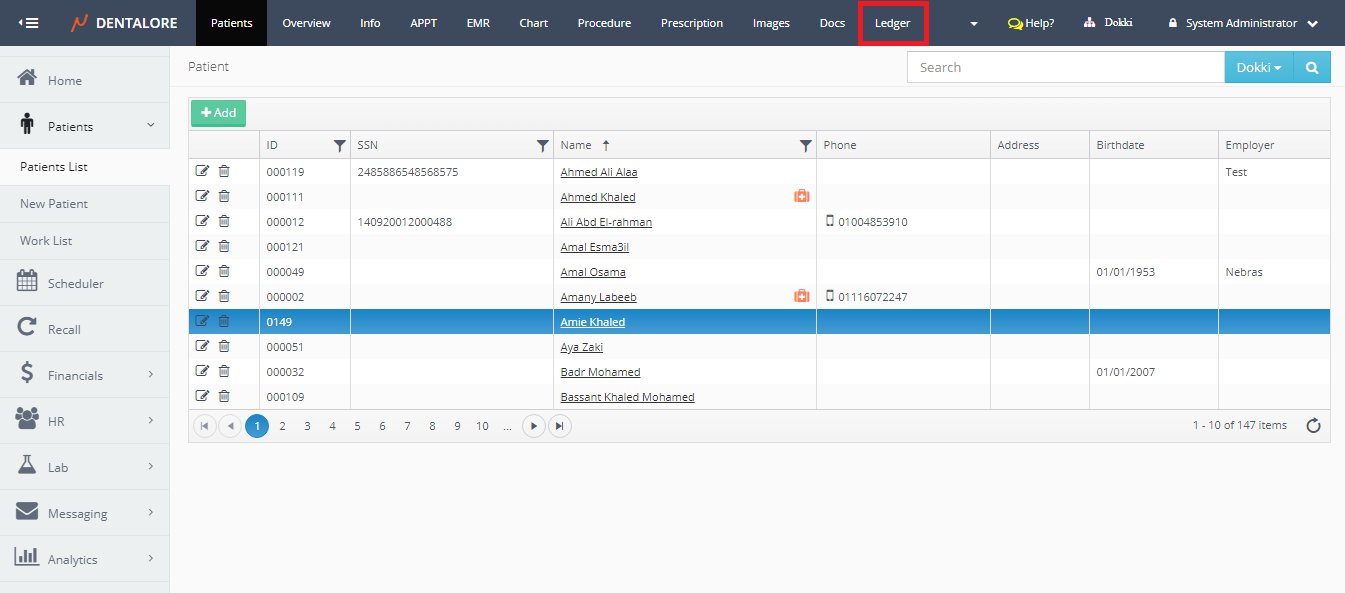The height and width of the screenshot is (593, 1345).
Task: Click the filter icon in the ID column
Action: [339, 145]
